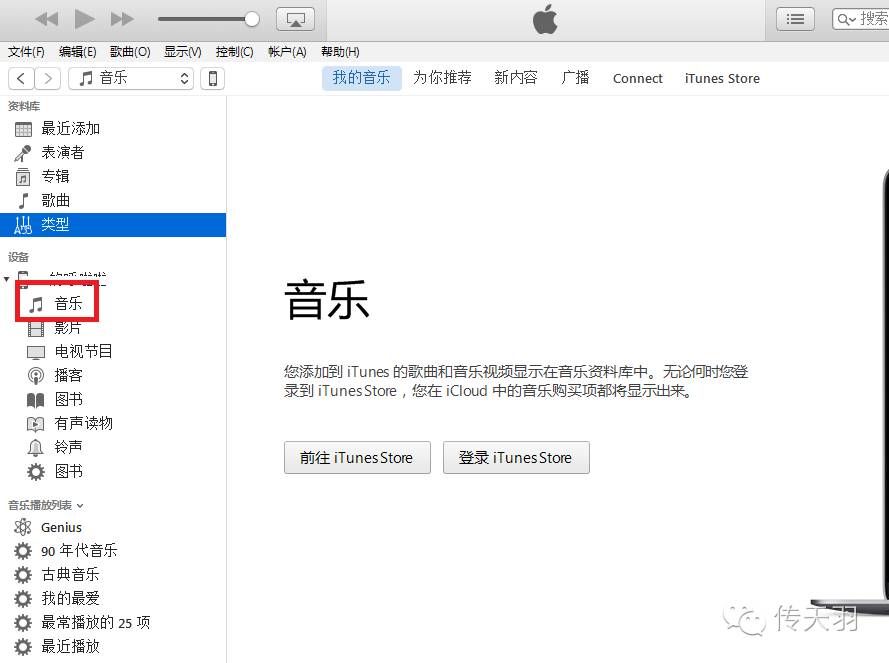Open the 帮助(H) menu
The image size is (889, 663).
(340, 52)
